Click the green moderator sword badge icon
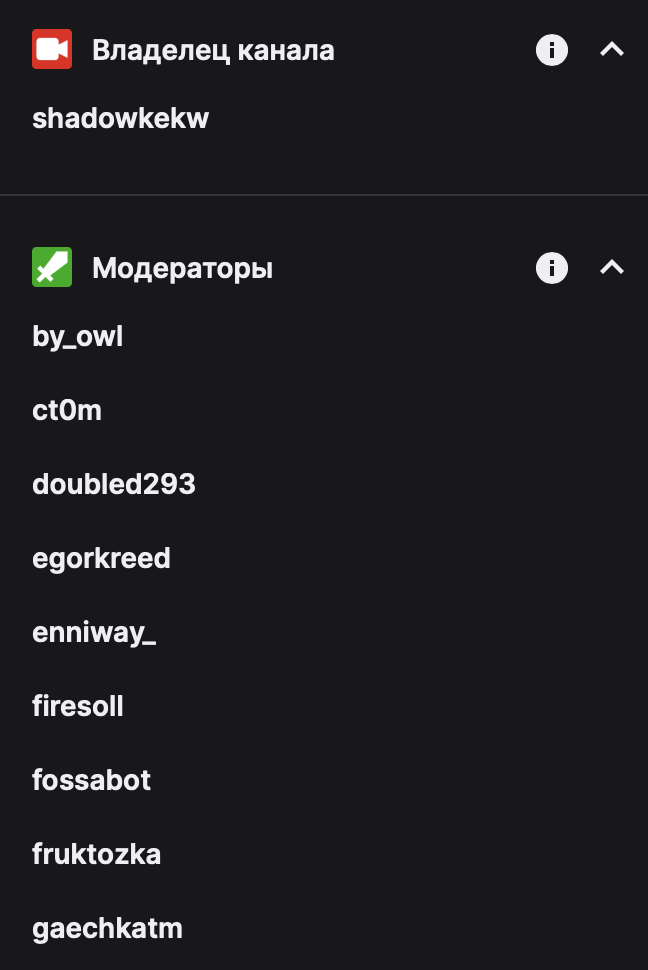Viewport: 648px width, 970px height. pyautogui.click(x=52, y=267)
